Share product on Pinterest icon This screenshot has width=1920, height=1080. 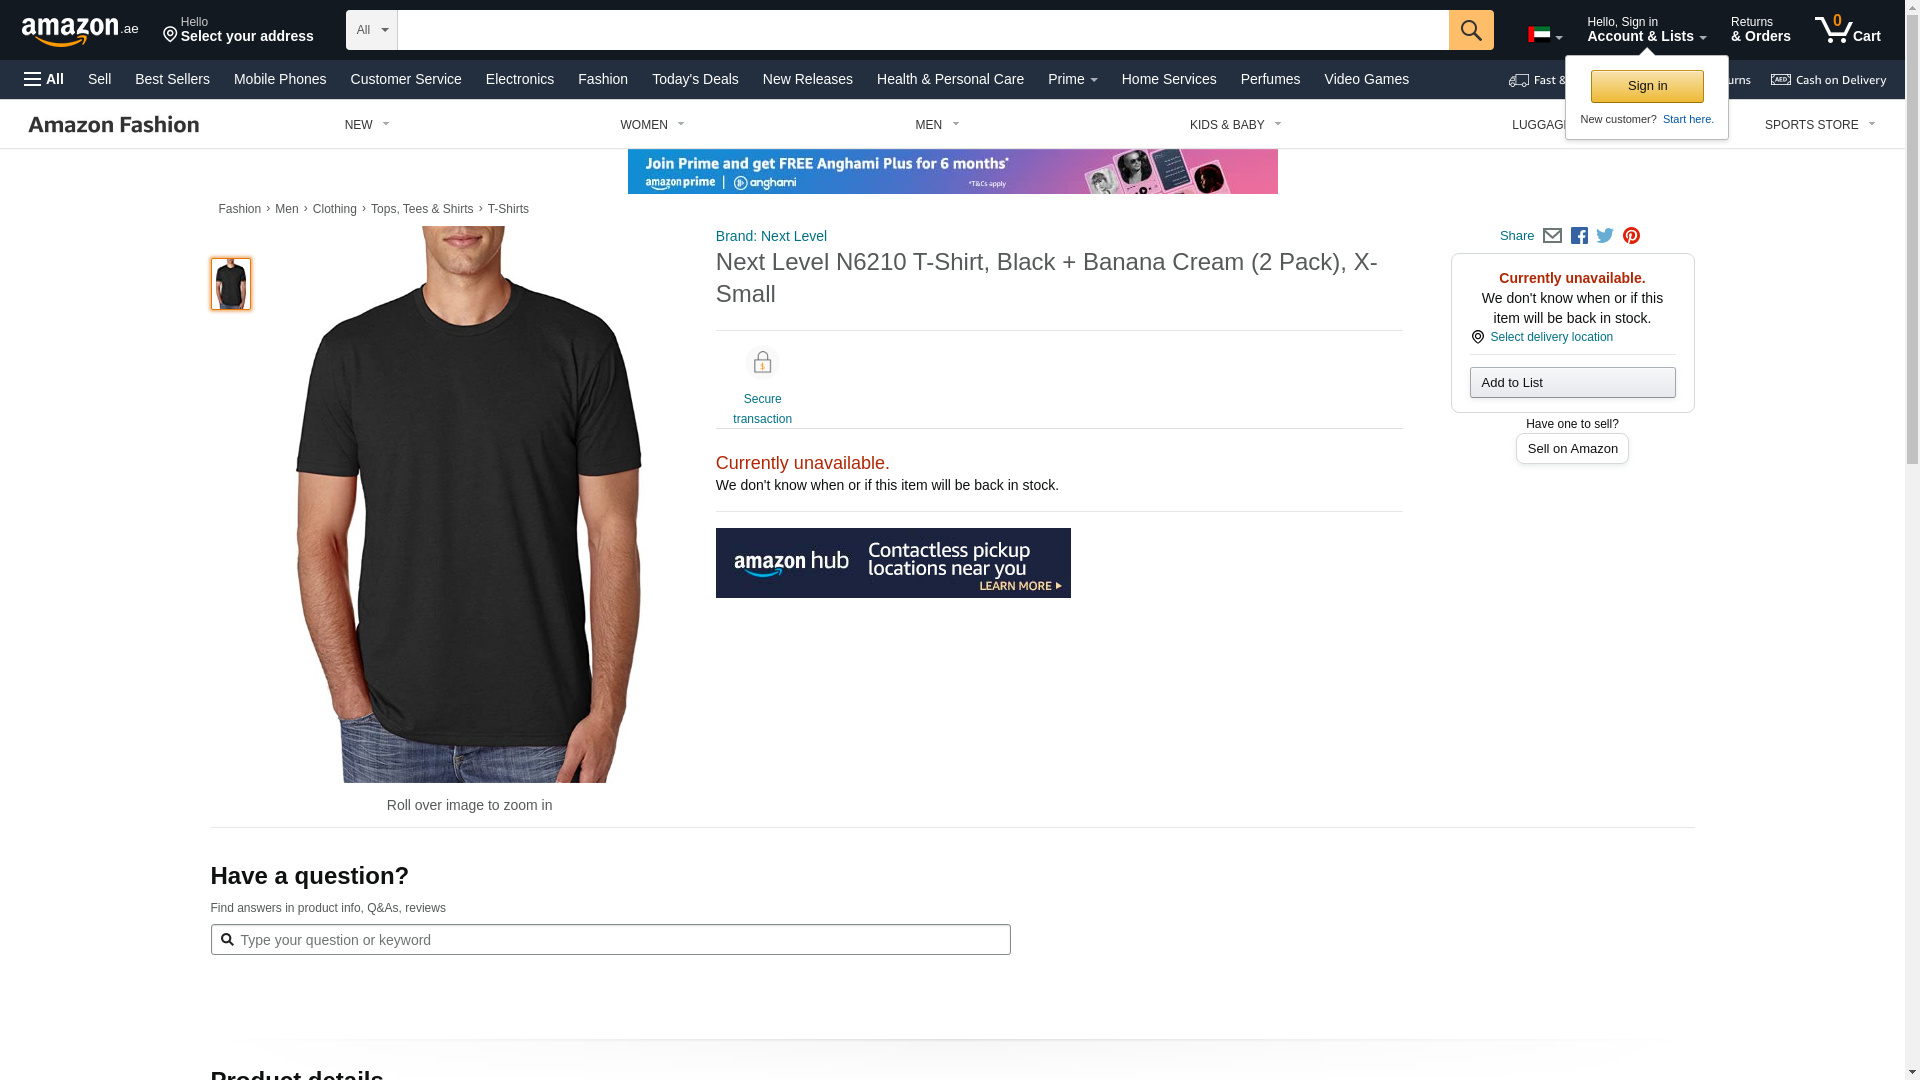[1631, 236]
